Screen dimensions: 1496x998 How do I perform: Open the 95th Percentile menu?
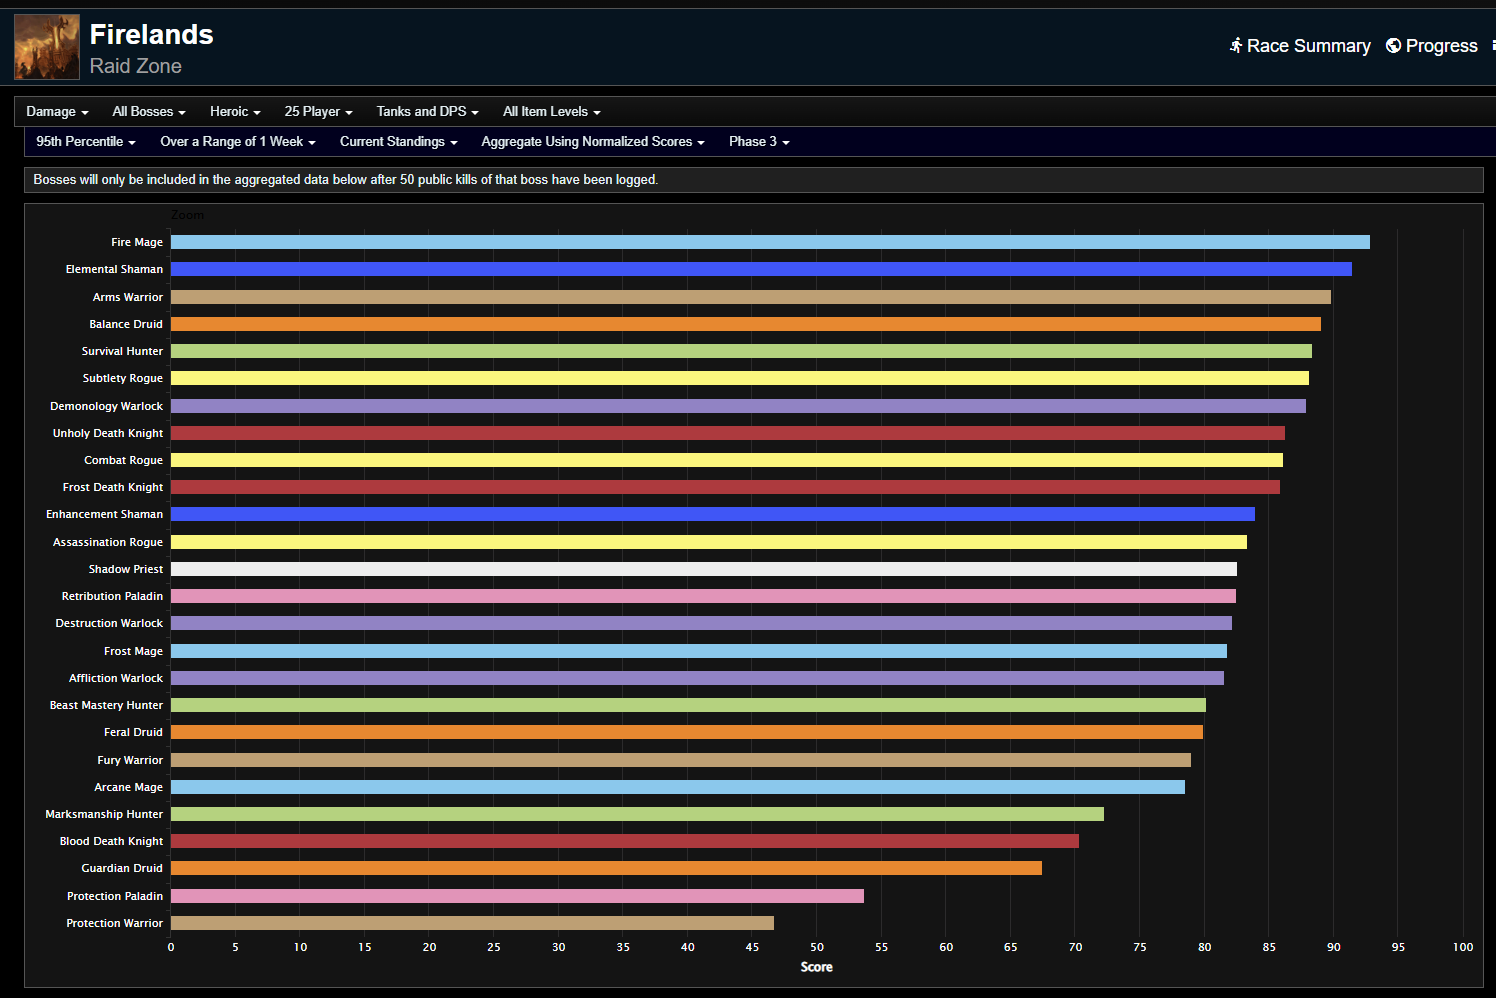[x=85, y=142]
